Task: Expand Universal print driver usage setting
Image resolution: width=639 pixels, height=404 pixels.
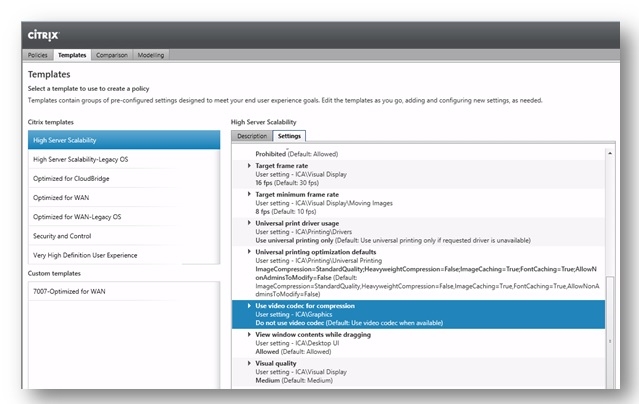Action: [x=249, y=223]
